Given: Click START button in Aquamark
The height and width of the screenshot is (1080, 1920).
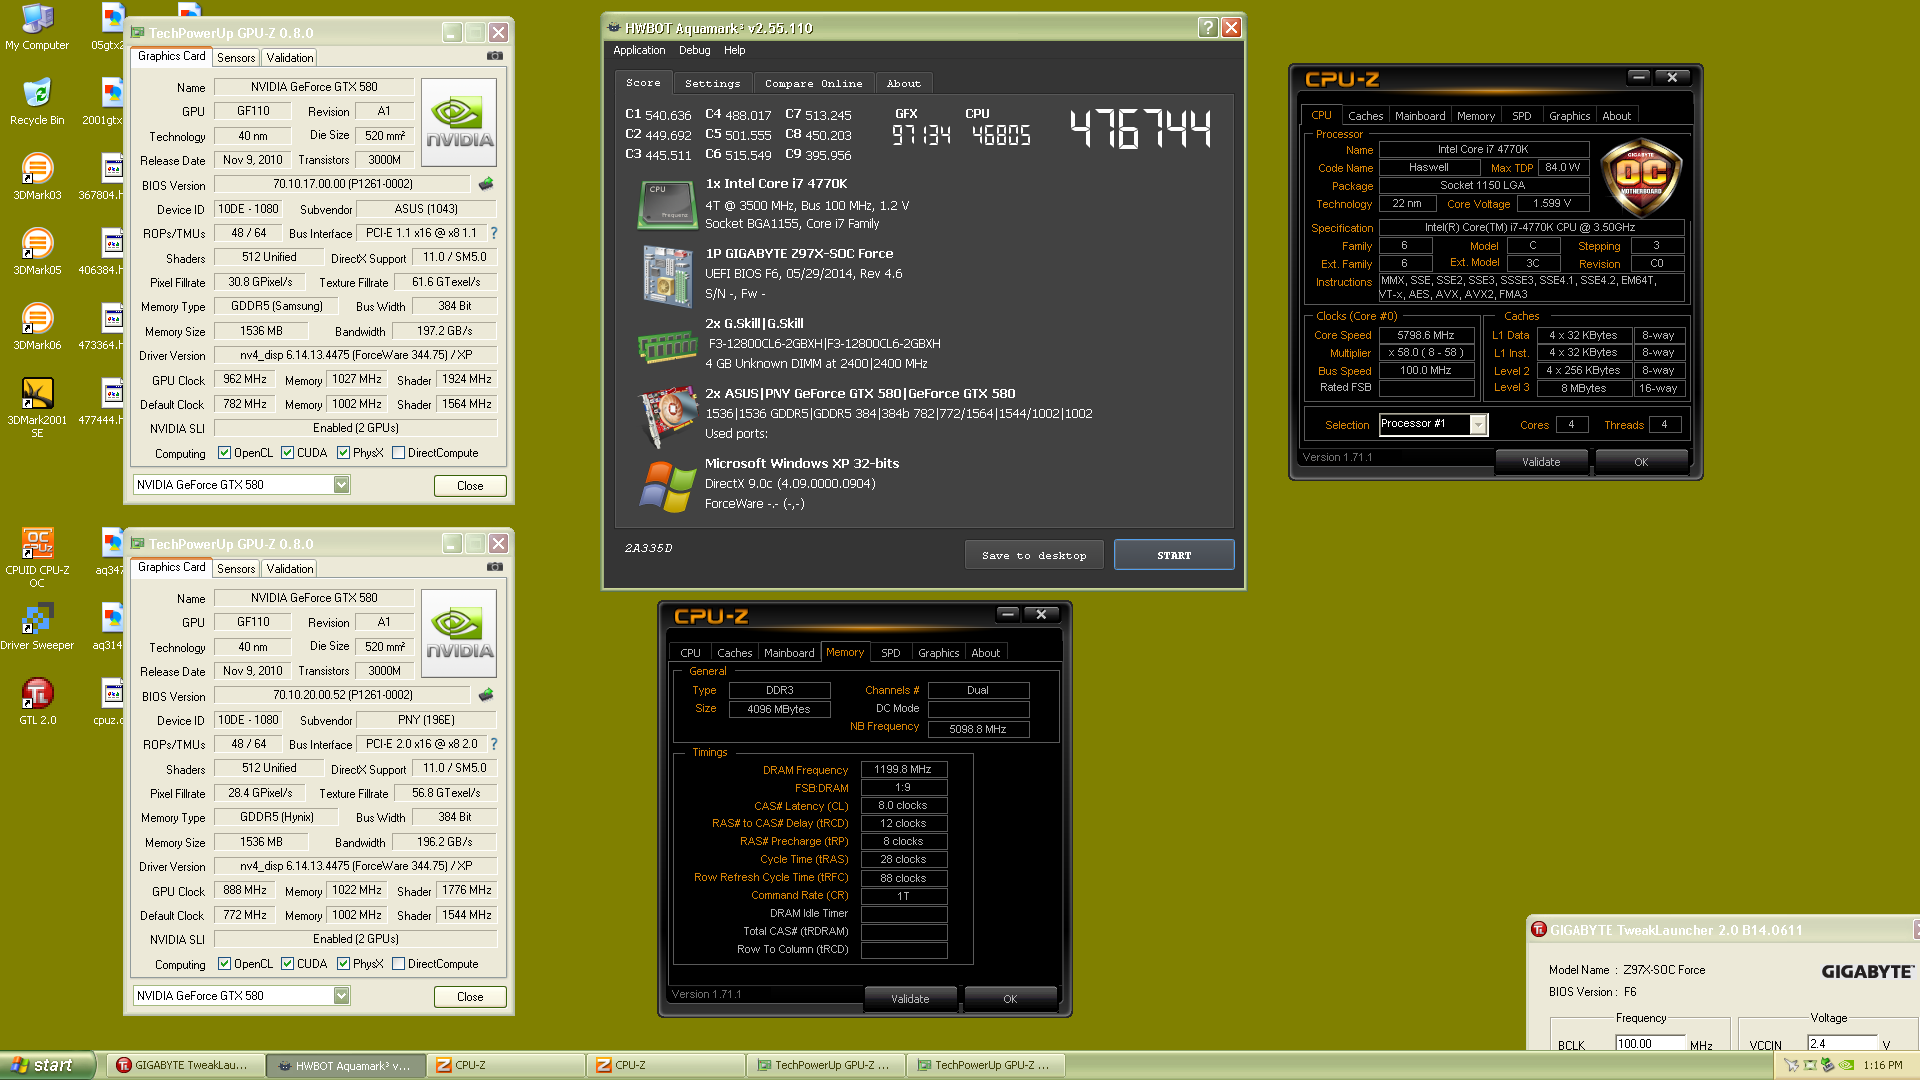Looking at the screenshot, I should [x=1174, y=555].
